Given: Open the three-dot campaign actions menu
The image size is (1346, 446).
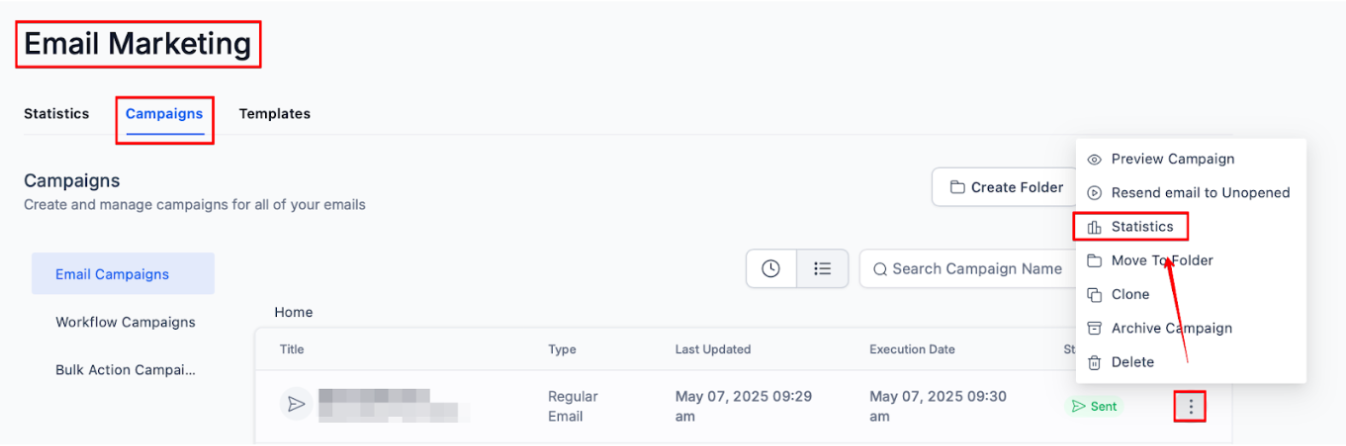Looking at the screenshot, I should coord(1190,407).
